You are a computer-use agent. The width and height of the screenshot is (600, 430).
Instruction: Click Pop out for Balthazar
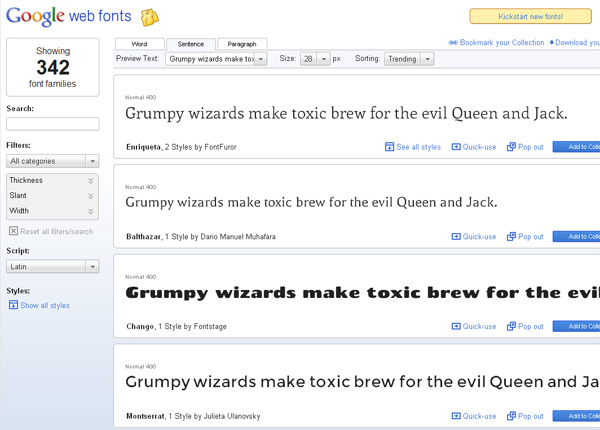[x=530, y=237]
